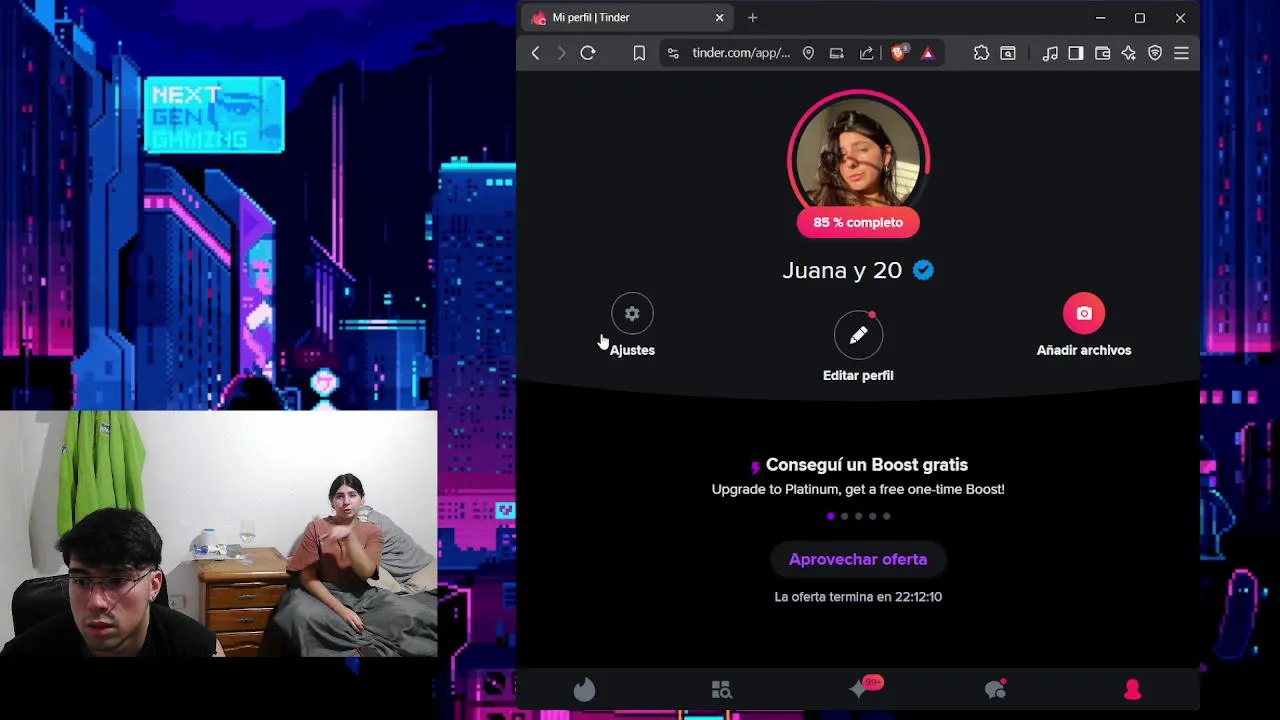This screenshot has width=1280, height=720.
Task: Click the profile photo circle
Action: pyautogui.click(x=858, y=155)
